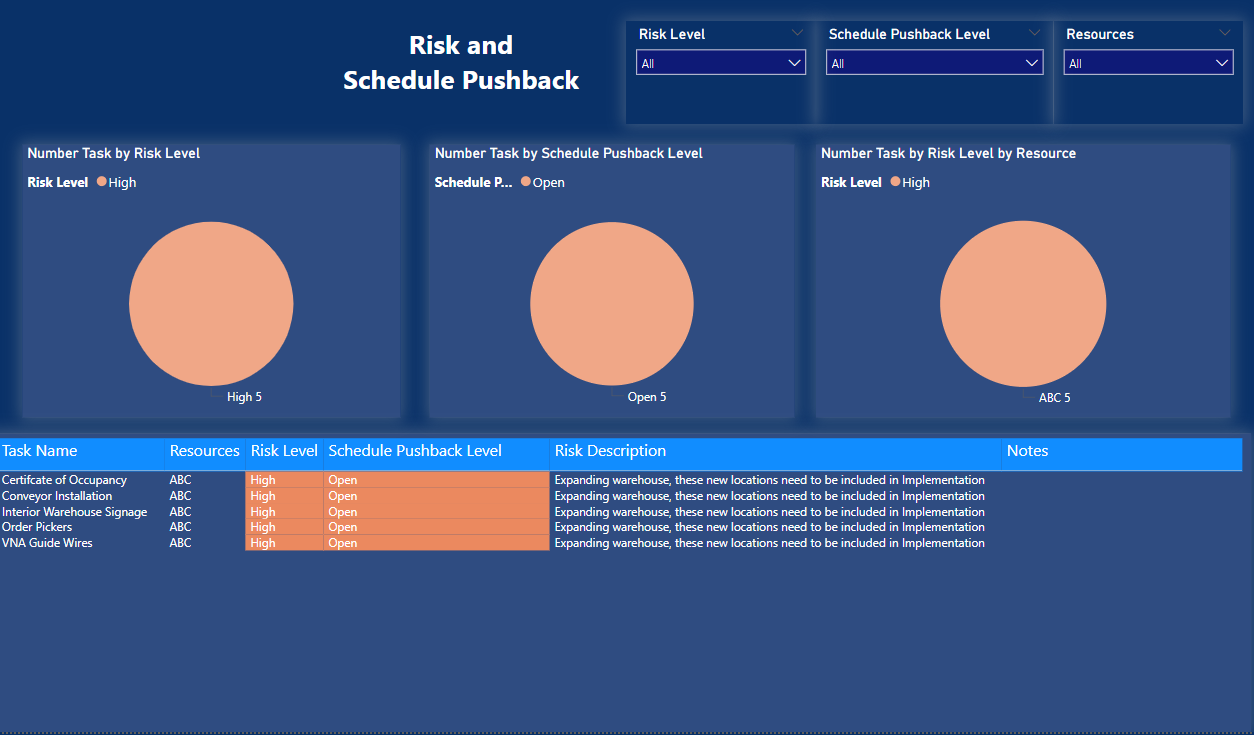Viewport: 1254px width, 735px height.
Task: Open the Resources "All" dropdown
Action: (1147, 63)
